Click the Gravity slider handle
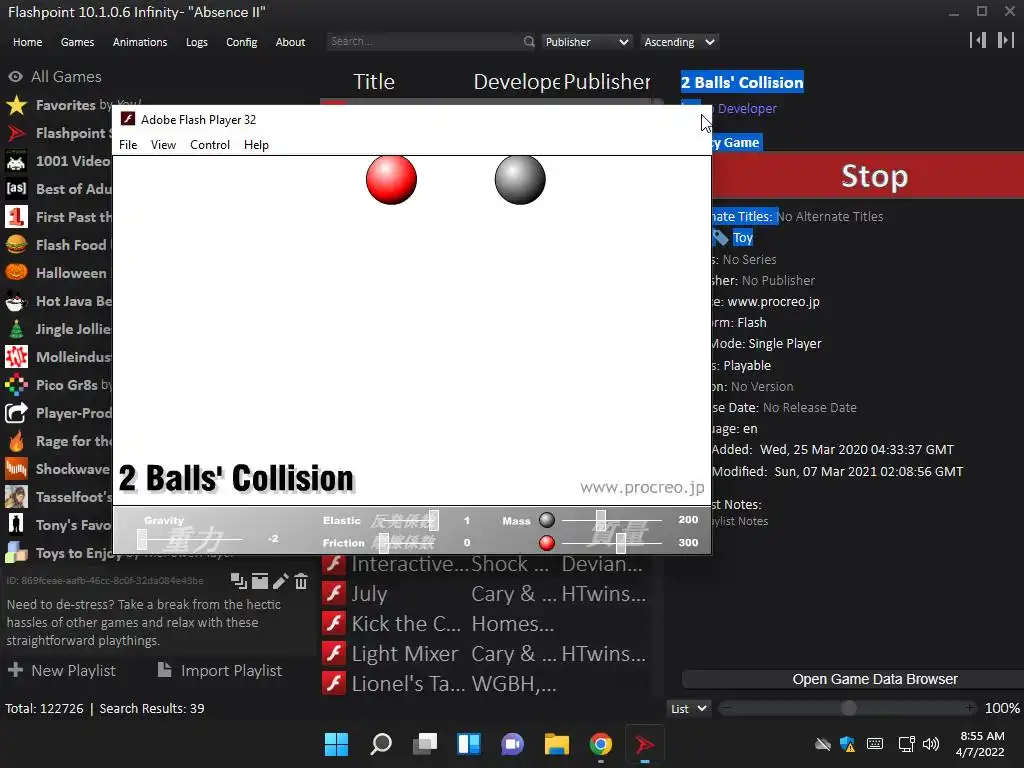The height and width of the screenshot is (768, 1024). click(x=142, y=539)
